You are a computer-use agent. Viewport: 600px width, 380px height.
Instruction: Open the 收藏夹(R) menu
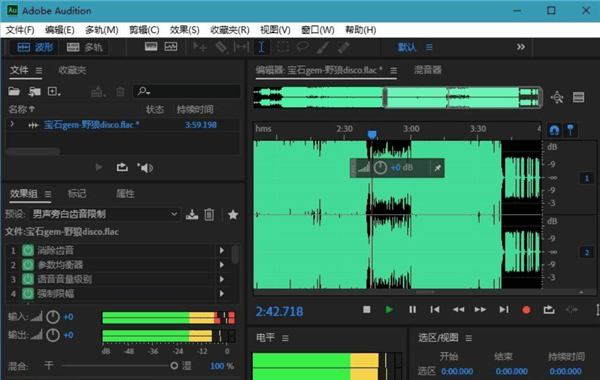tap(230, 30)
